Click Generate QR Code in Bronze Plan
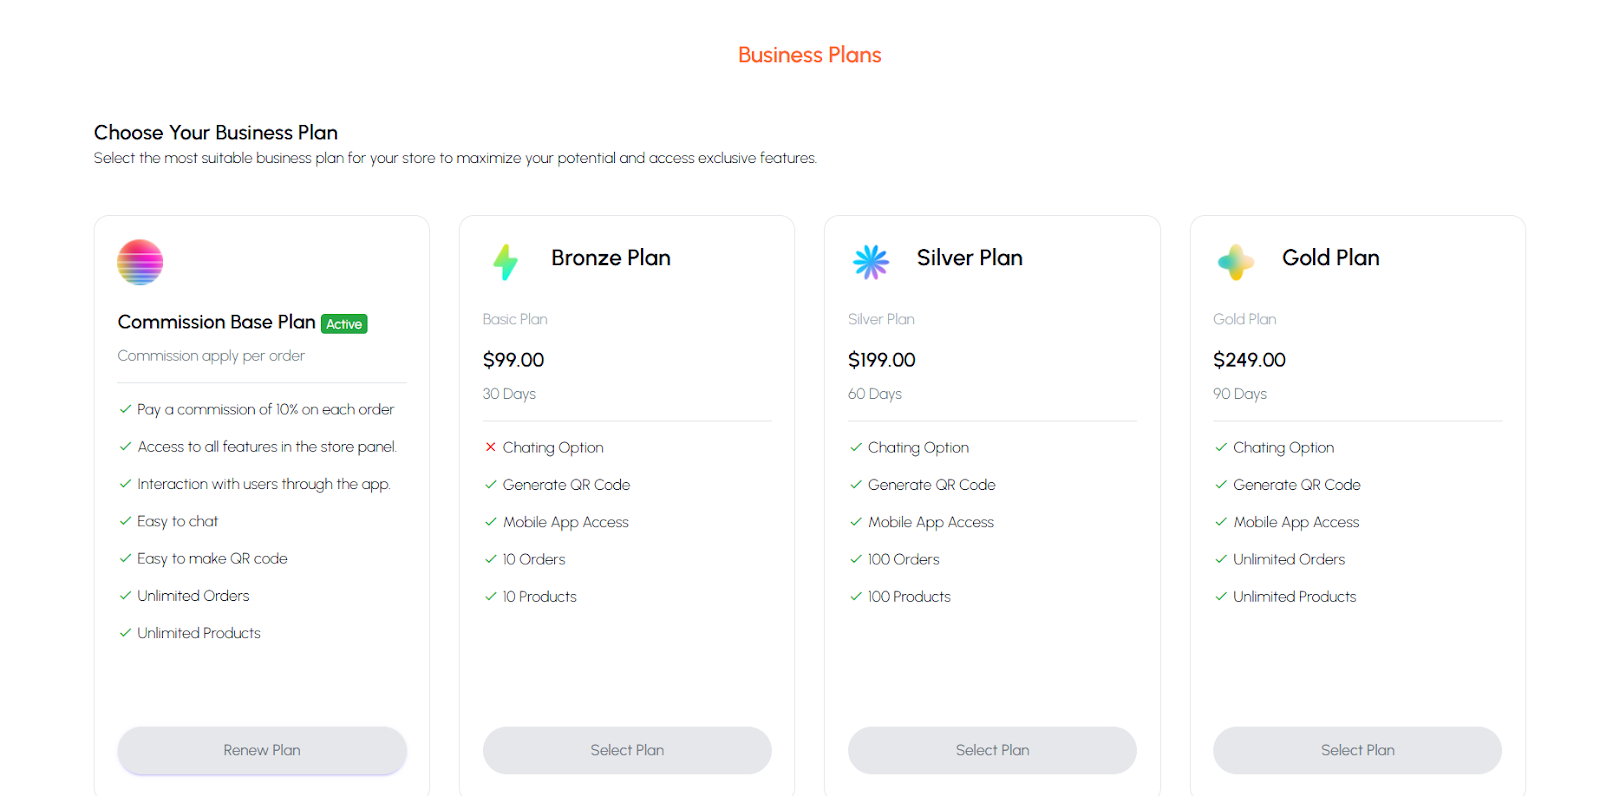Viewport: 1600px width, 796px height. pos(566,485)
